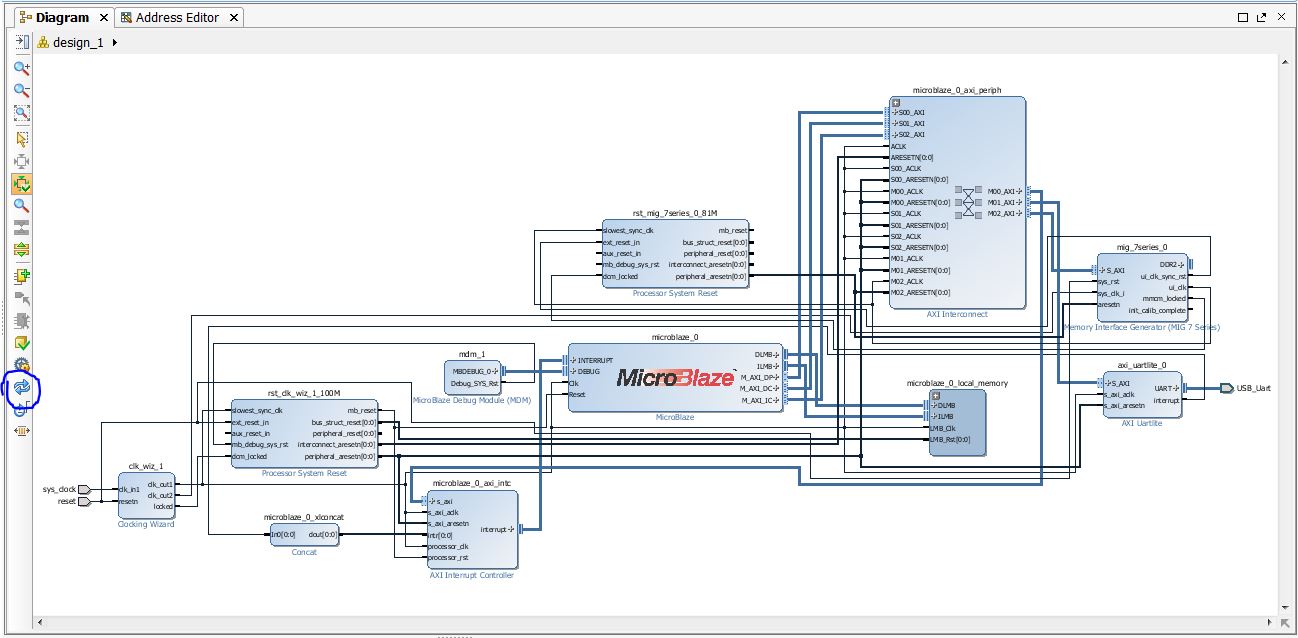Toggle the highlighted Auto Fit Selection icon
Image resolution: width=1298 pixels, height=638 pixels.
[x=21, y=183]
